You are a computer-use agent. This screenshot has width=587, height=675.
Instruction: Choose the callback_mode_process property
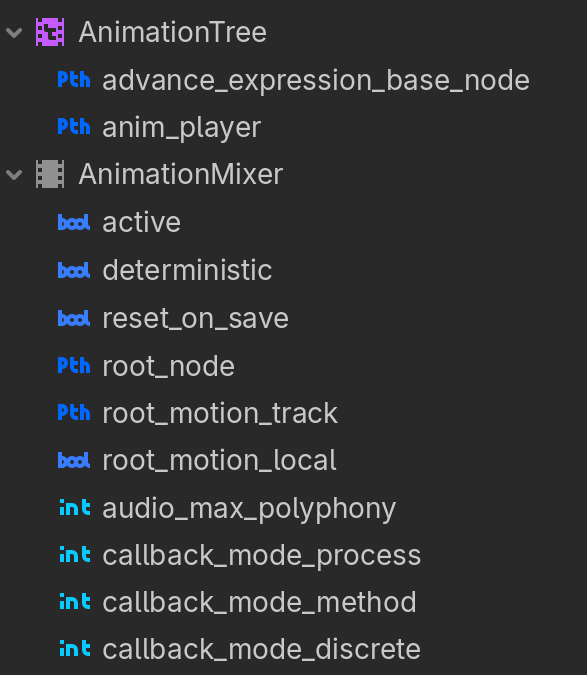(x=262, y=555)
